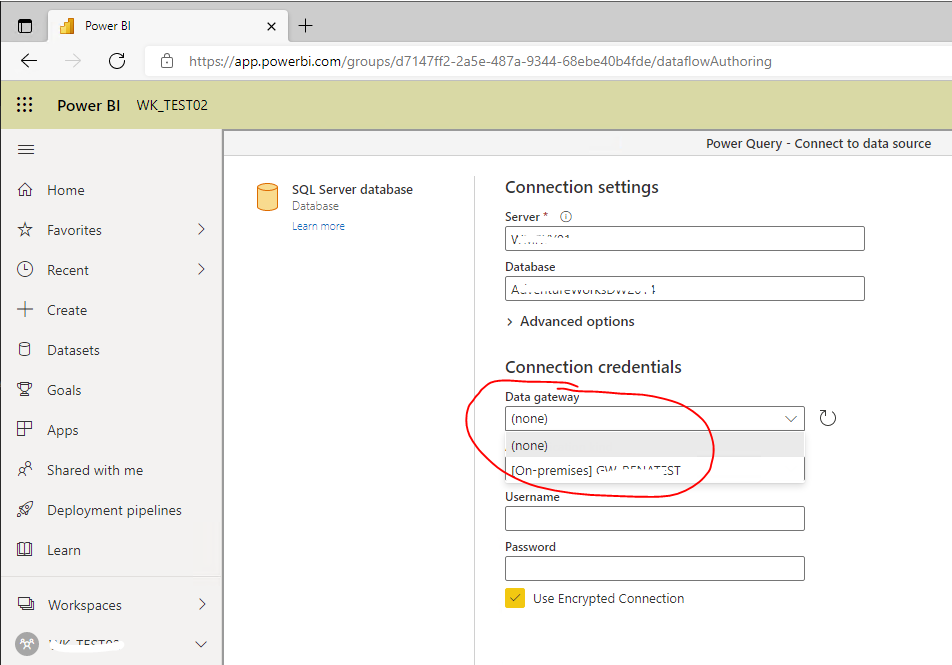Click the Server input field
The image size is (952, 665).
click(x=684, y=239)
